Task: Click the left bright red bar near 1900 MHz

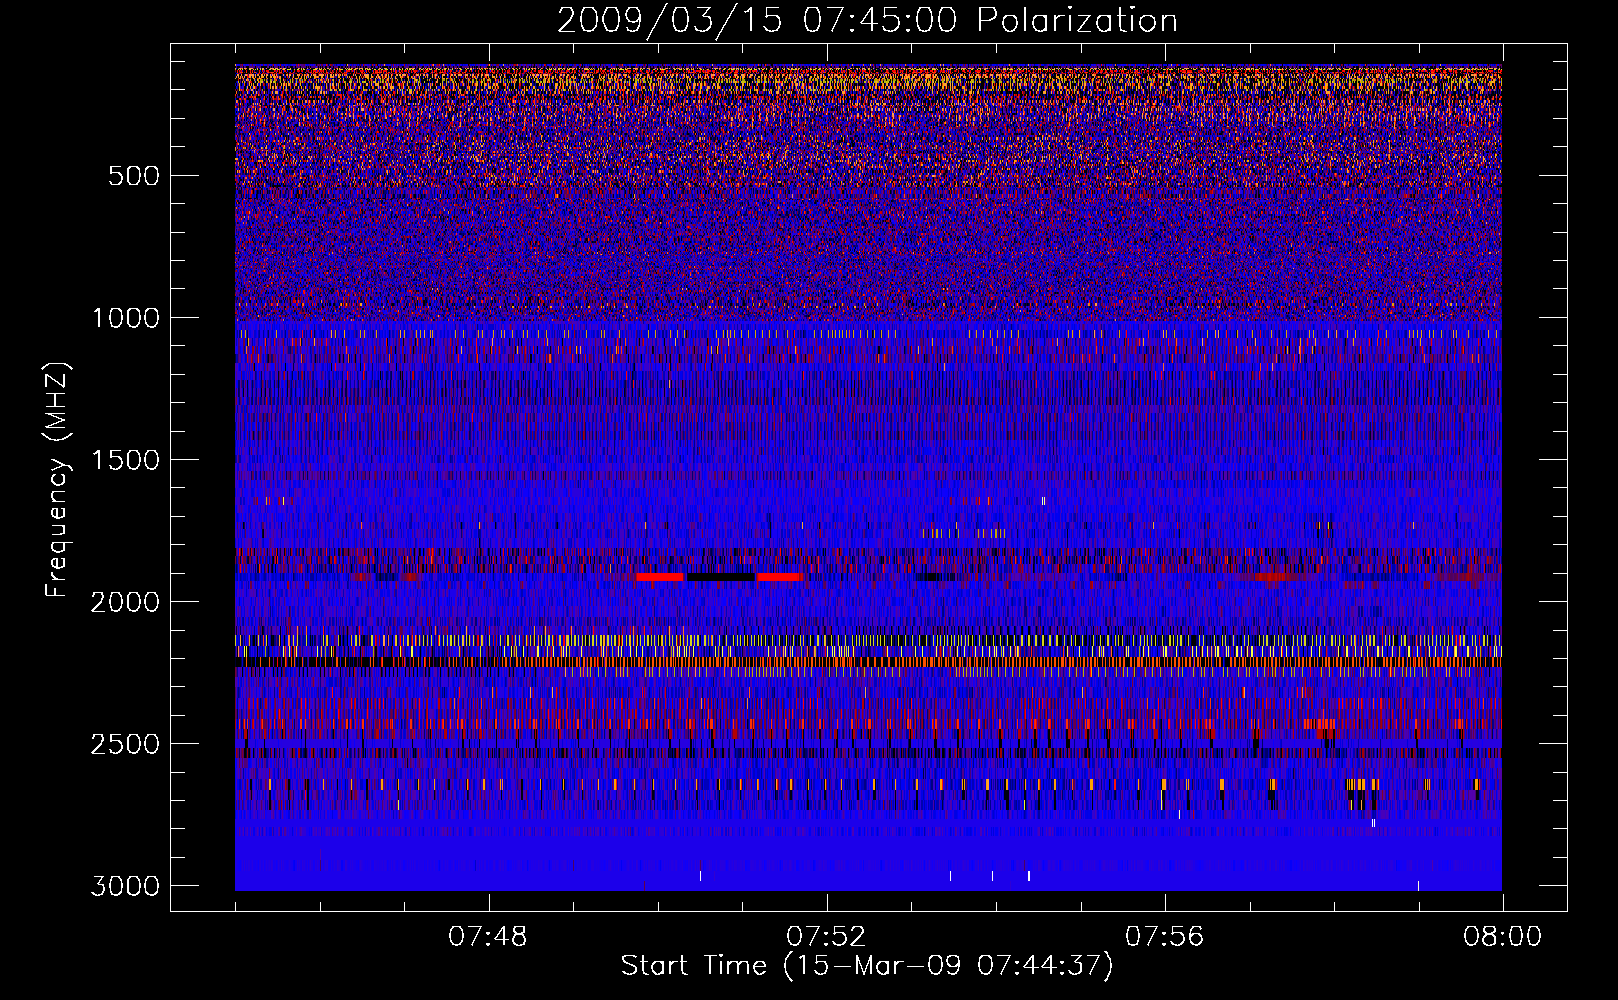Action: pos(660,577)
